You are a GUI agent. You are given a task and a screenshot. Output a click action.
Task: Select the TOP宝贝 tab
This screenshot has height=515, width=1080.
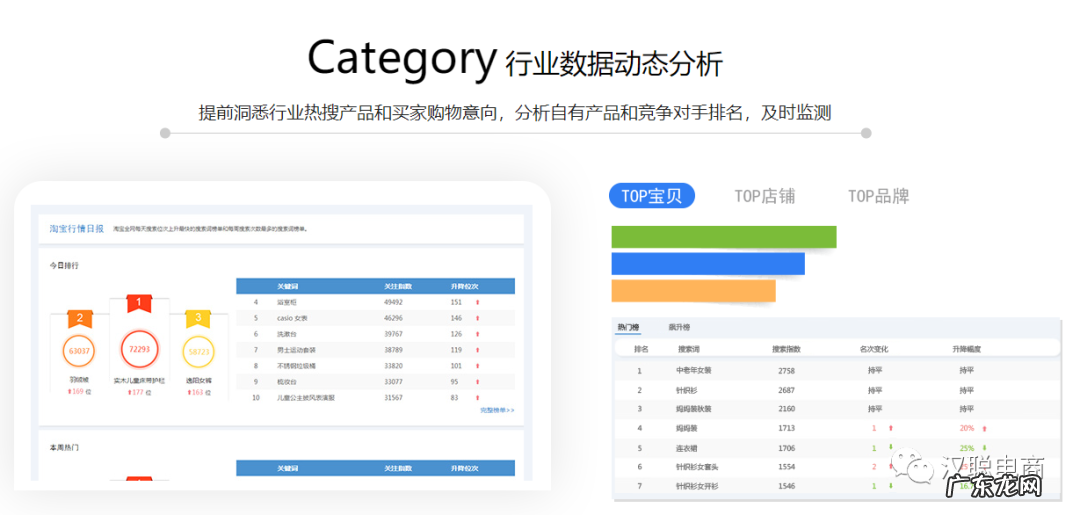651,196
